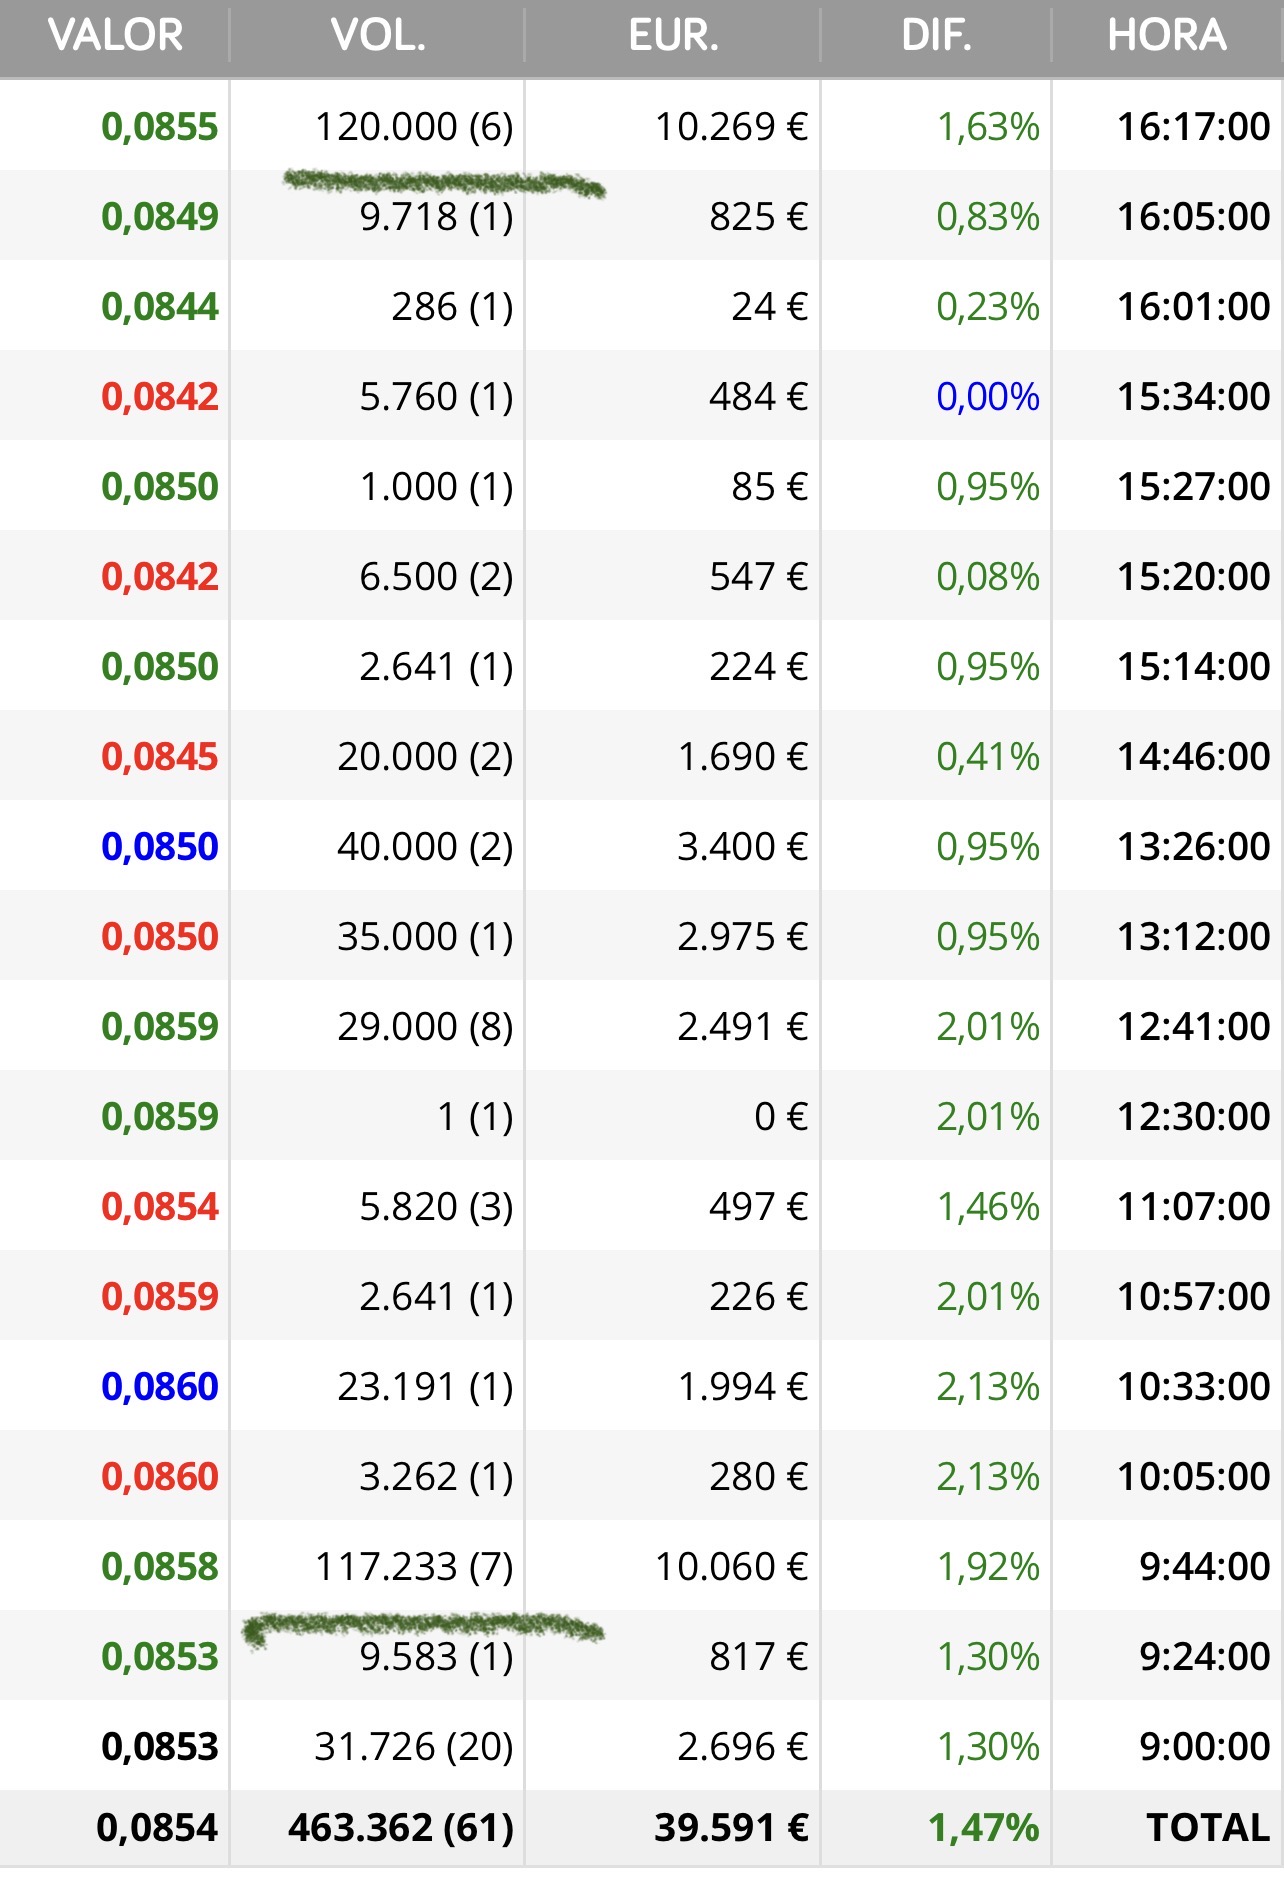The height and width of the screenshot is (1896, 1284).
Task: Select the 226 € amount cell
Action: click(x=758, y=1297)
